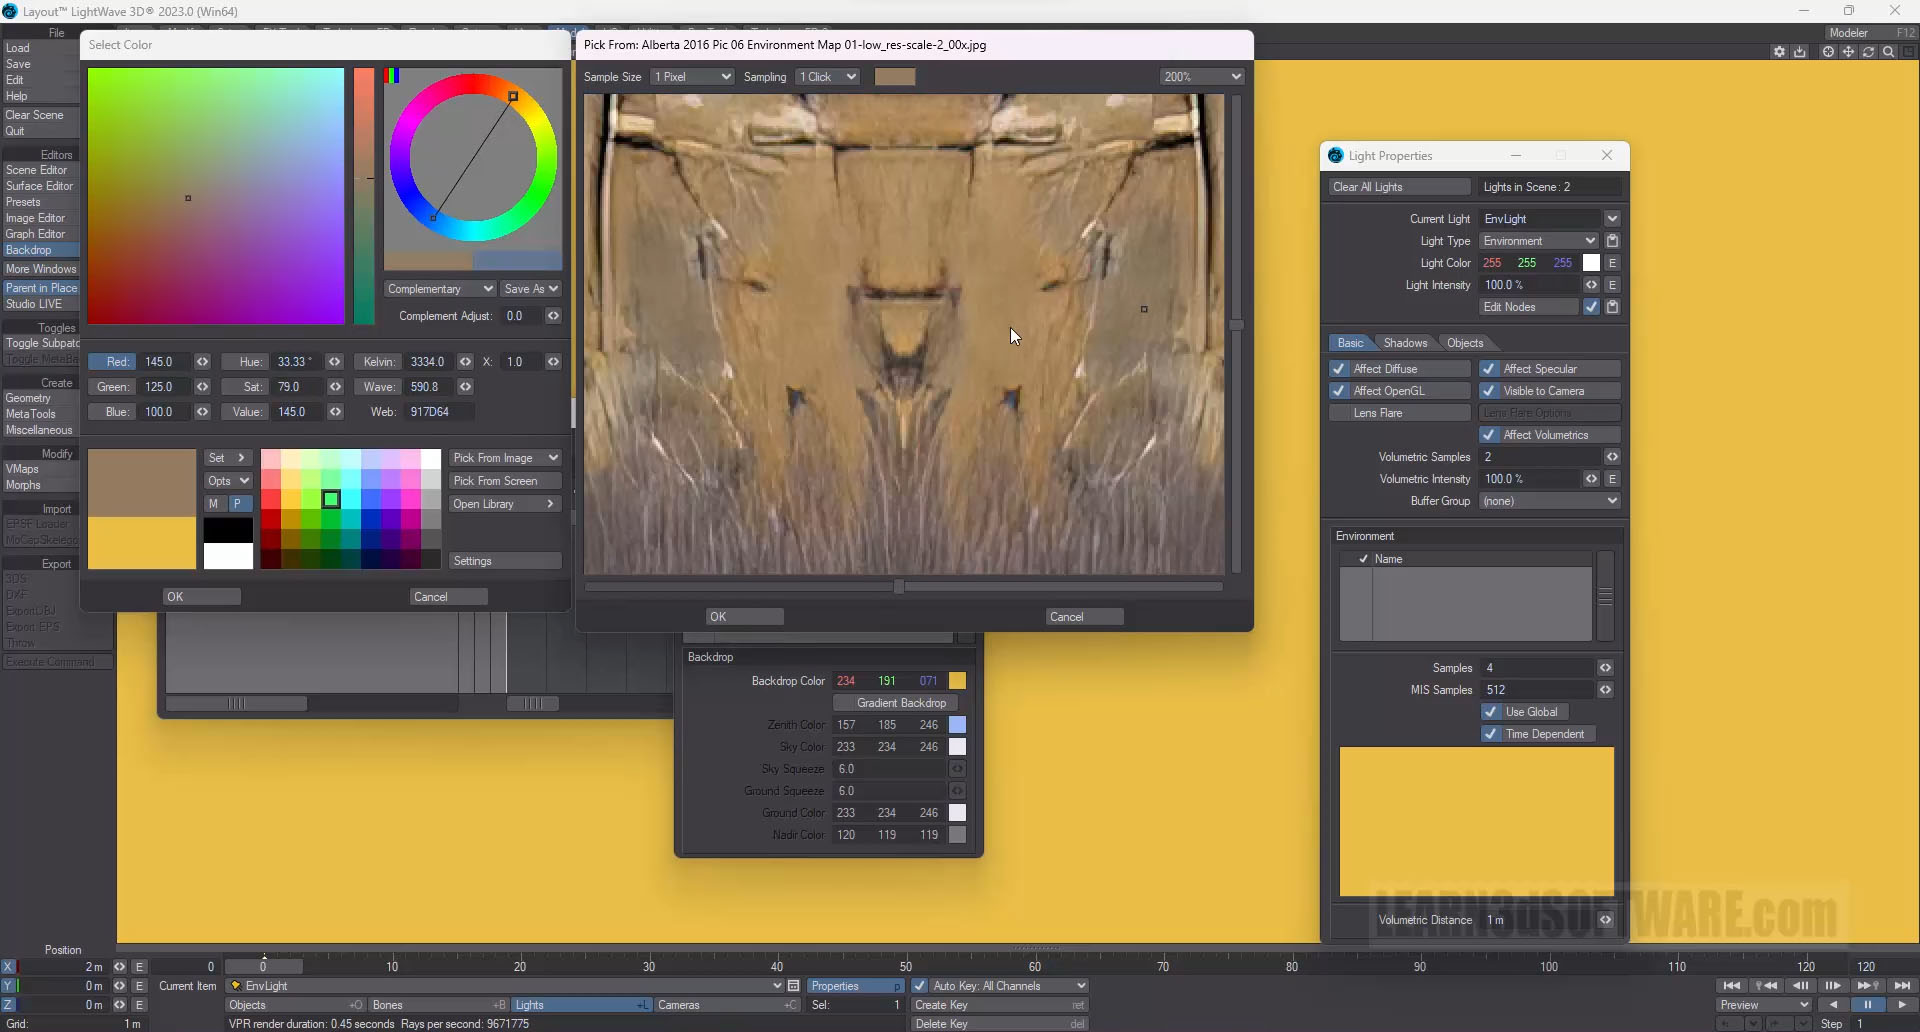The height and width of the screenshot is (1032, 1920).
Task: Uncheck Visible to Camera
Action: [x=1489, y=391]
